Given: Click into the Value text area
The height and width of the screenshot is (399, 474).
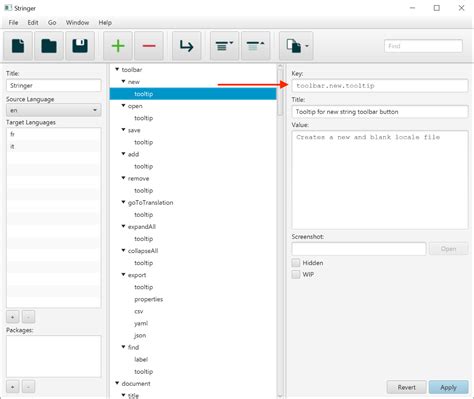Looking at the screenshot, I should [x=380, y=180].
